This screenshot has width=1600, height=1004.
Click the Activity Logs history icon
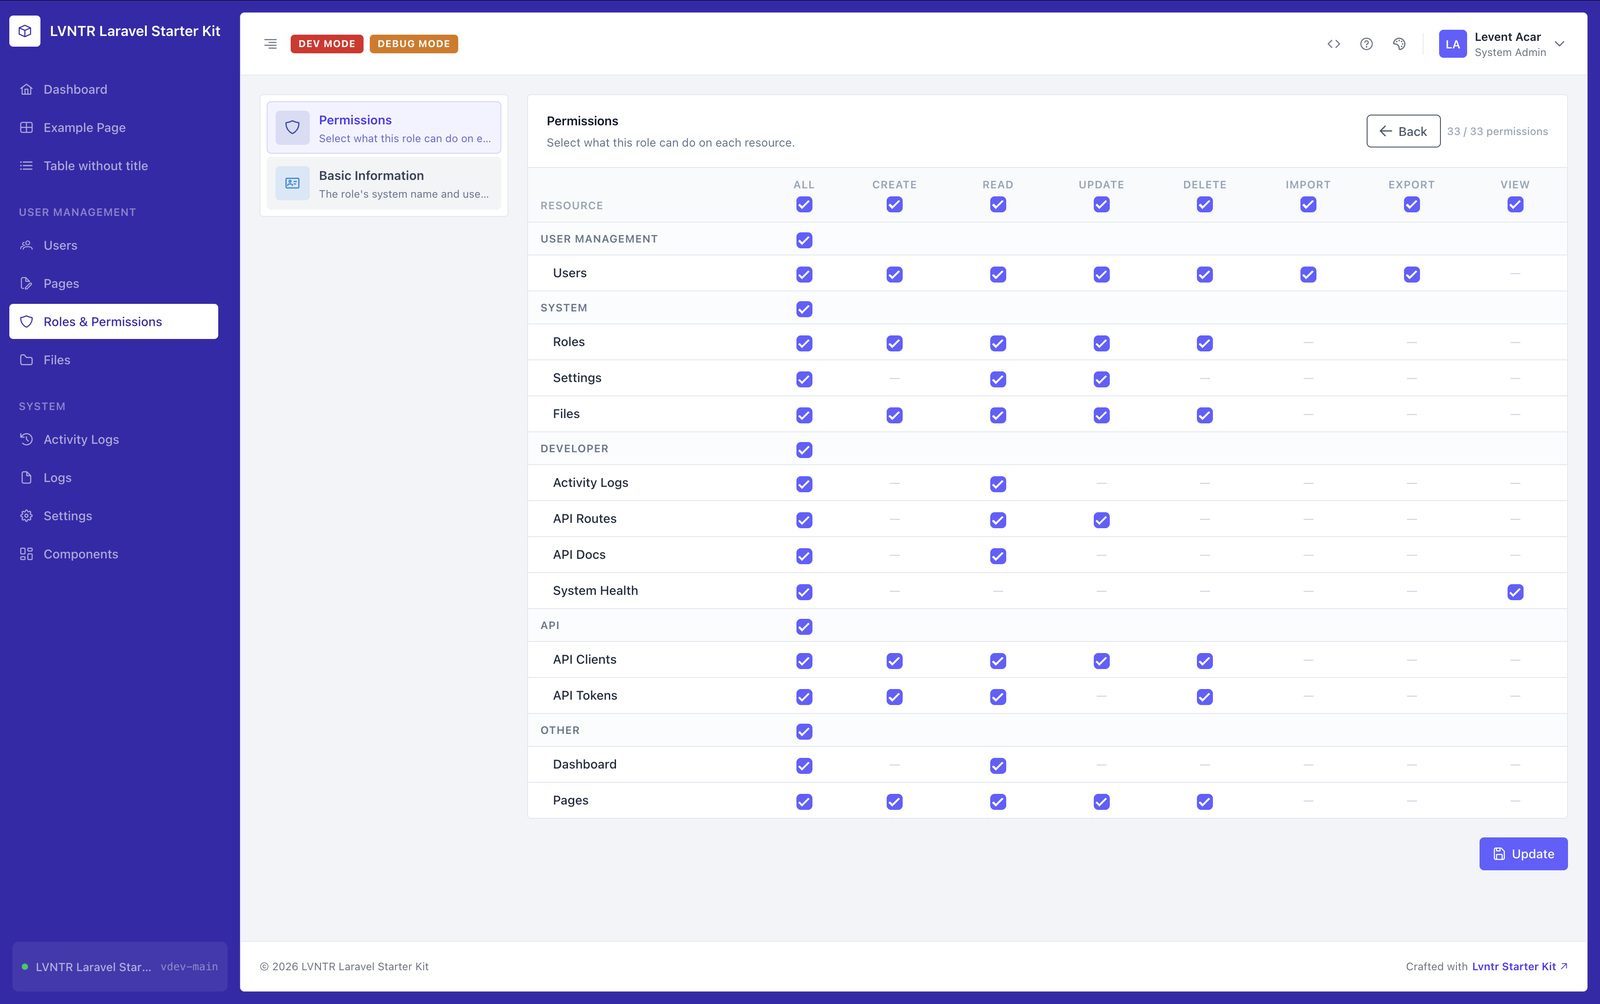click(x=27, y=439)
